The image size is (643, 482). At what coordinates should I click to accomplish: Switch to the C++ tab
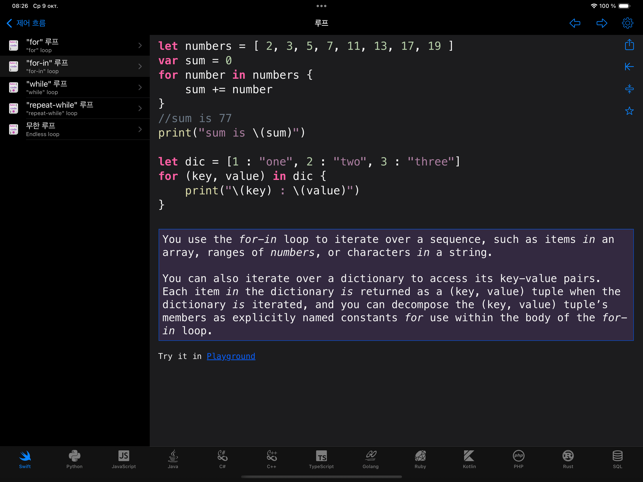[271, 459]
